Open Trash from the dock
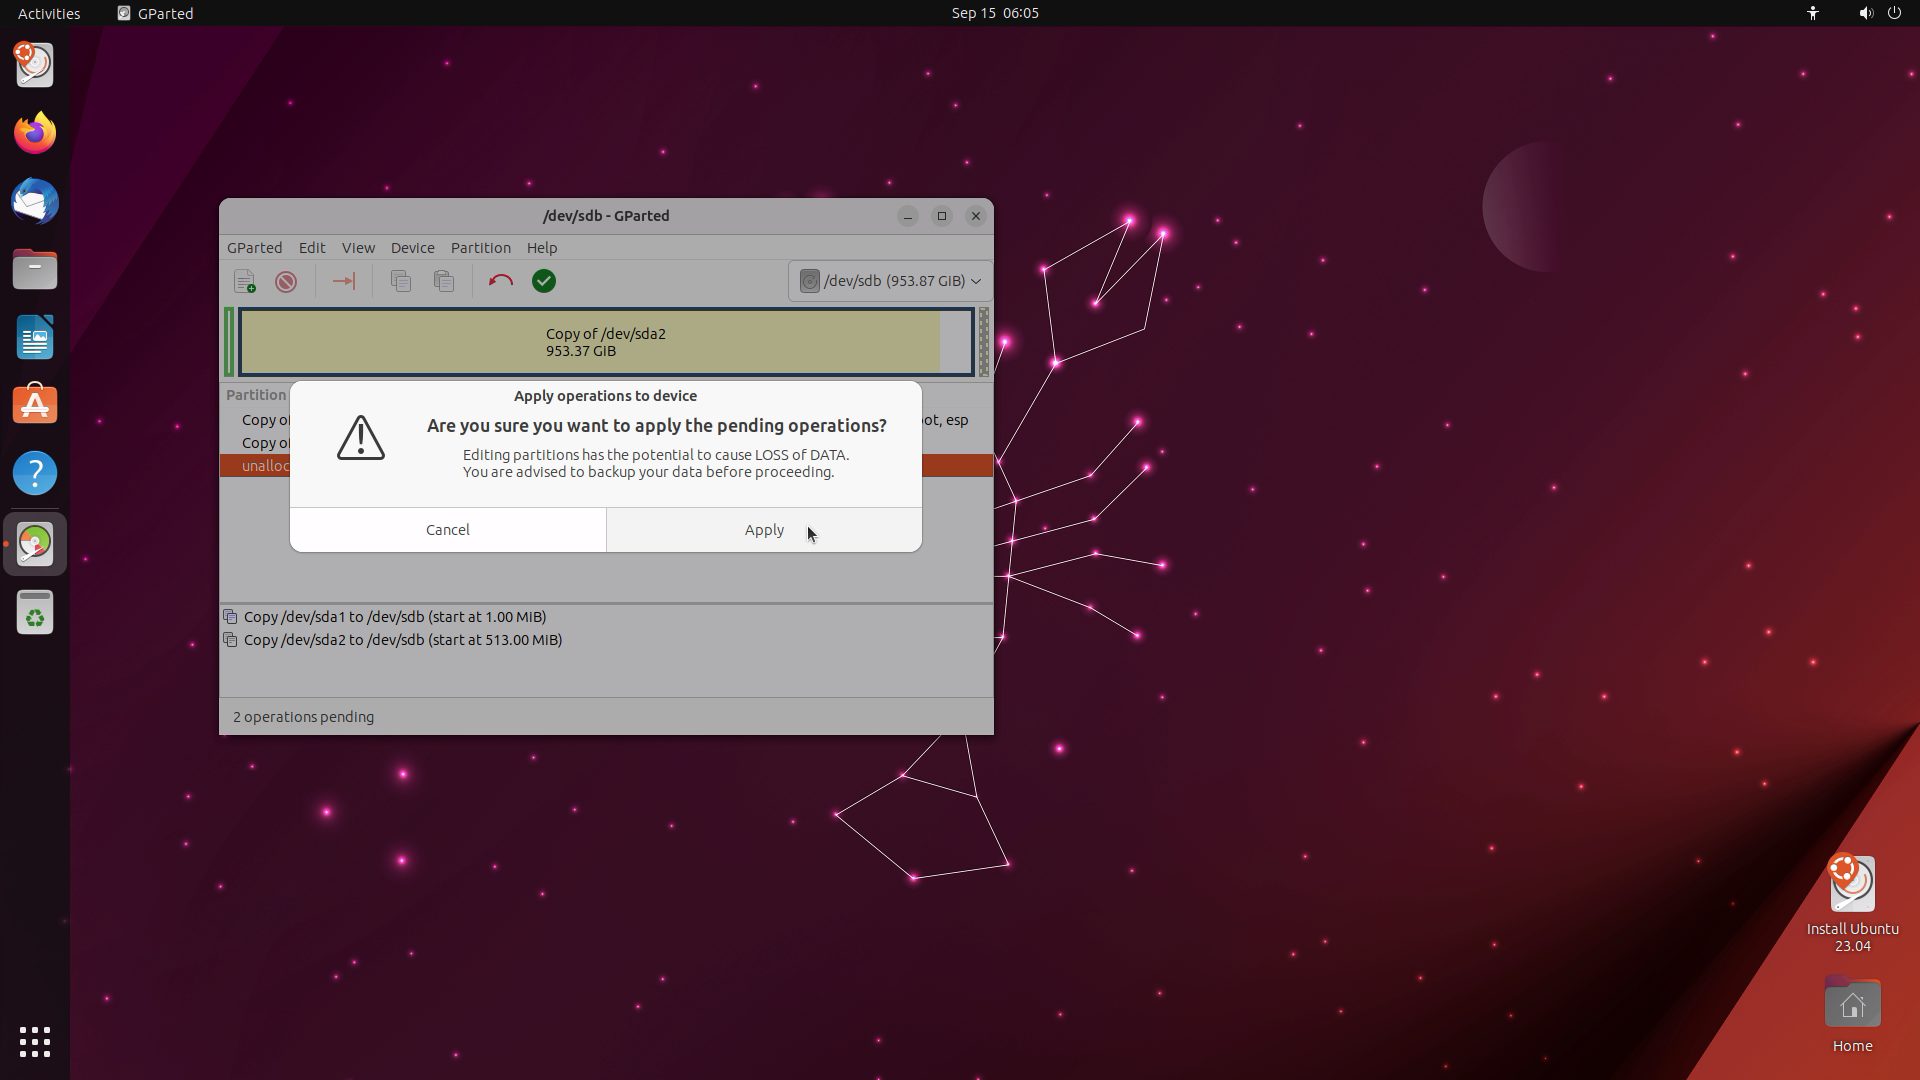The width and height of the screenshot is (1920, 1080). click(35, 612)
